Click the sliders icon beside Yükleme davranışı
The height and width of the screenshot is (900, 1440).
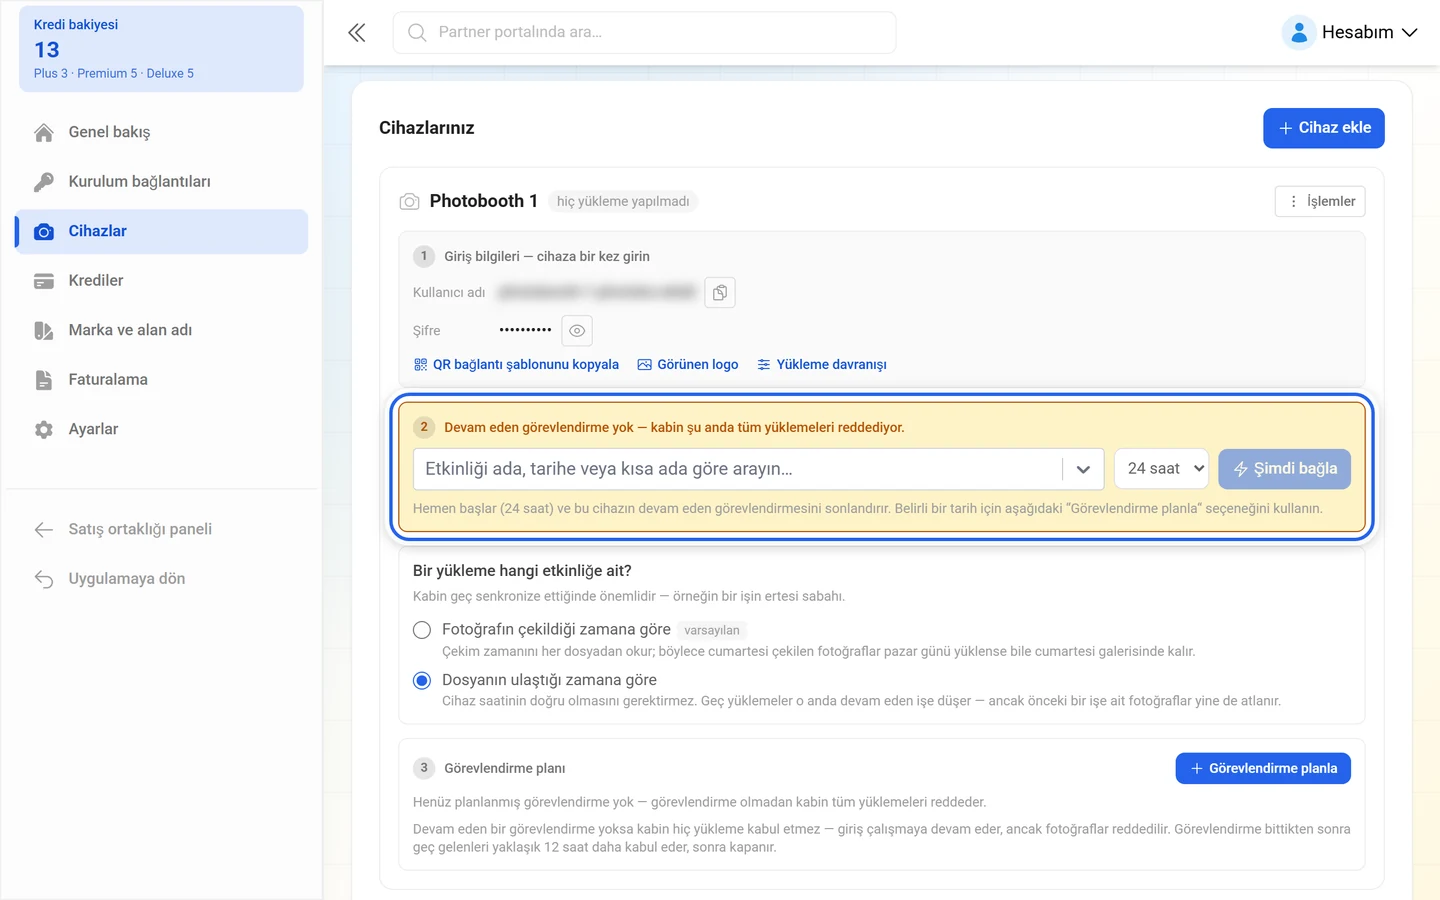click(x=764, y=365)
